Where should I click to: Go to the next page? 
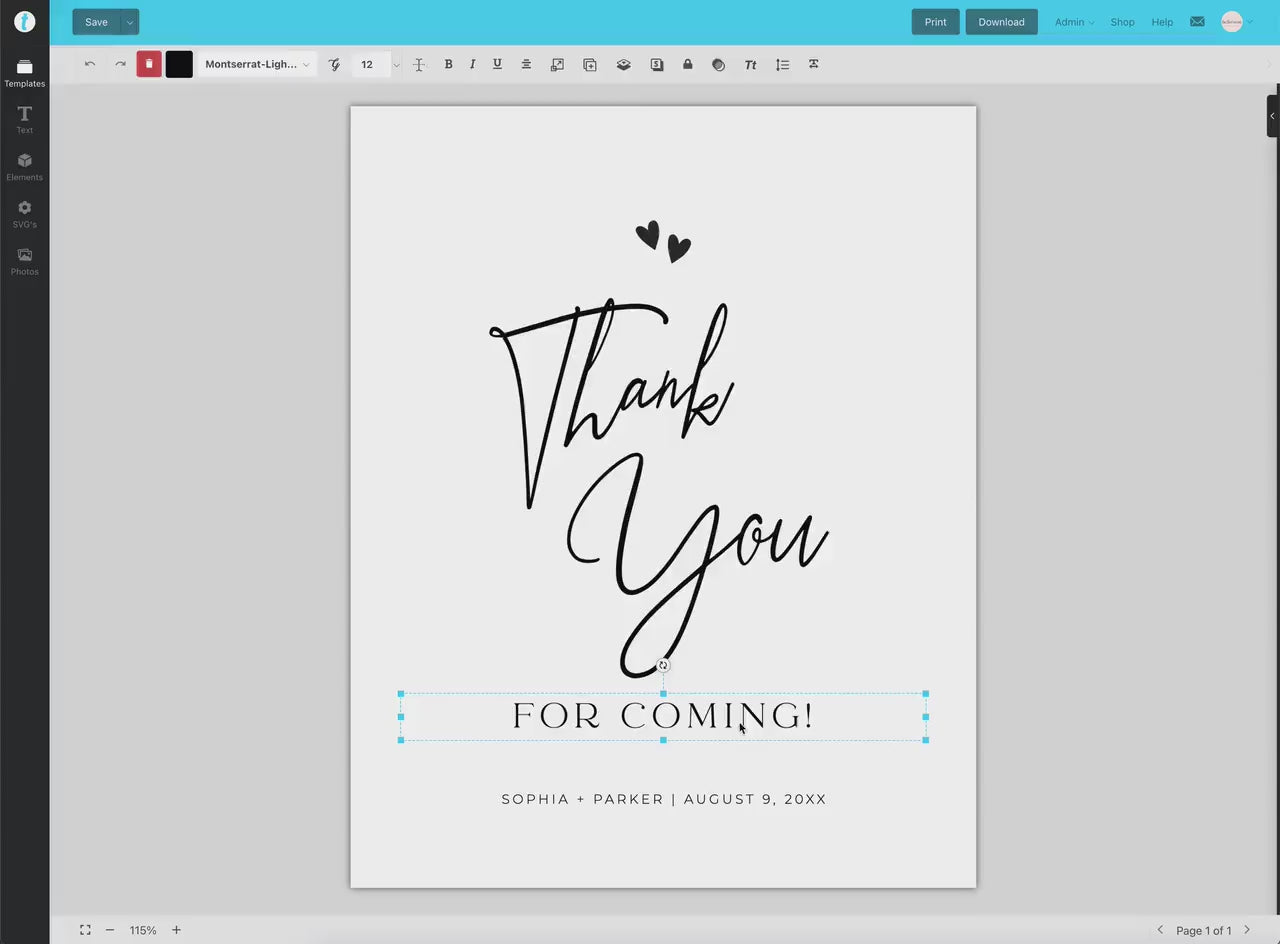tap(1247, 930)
